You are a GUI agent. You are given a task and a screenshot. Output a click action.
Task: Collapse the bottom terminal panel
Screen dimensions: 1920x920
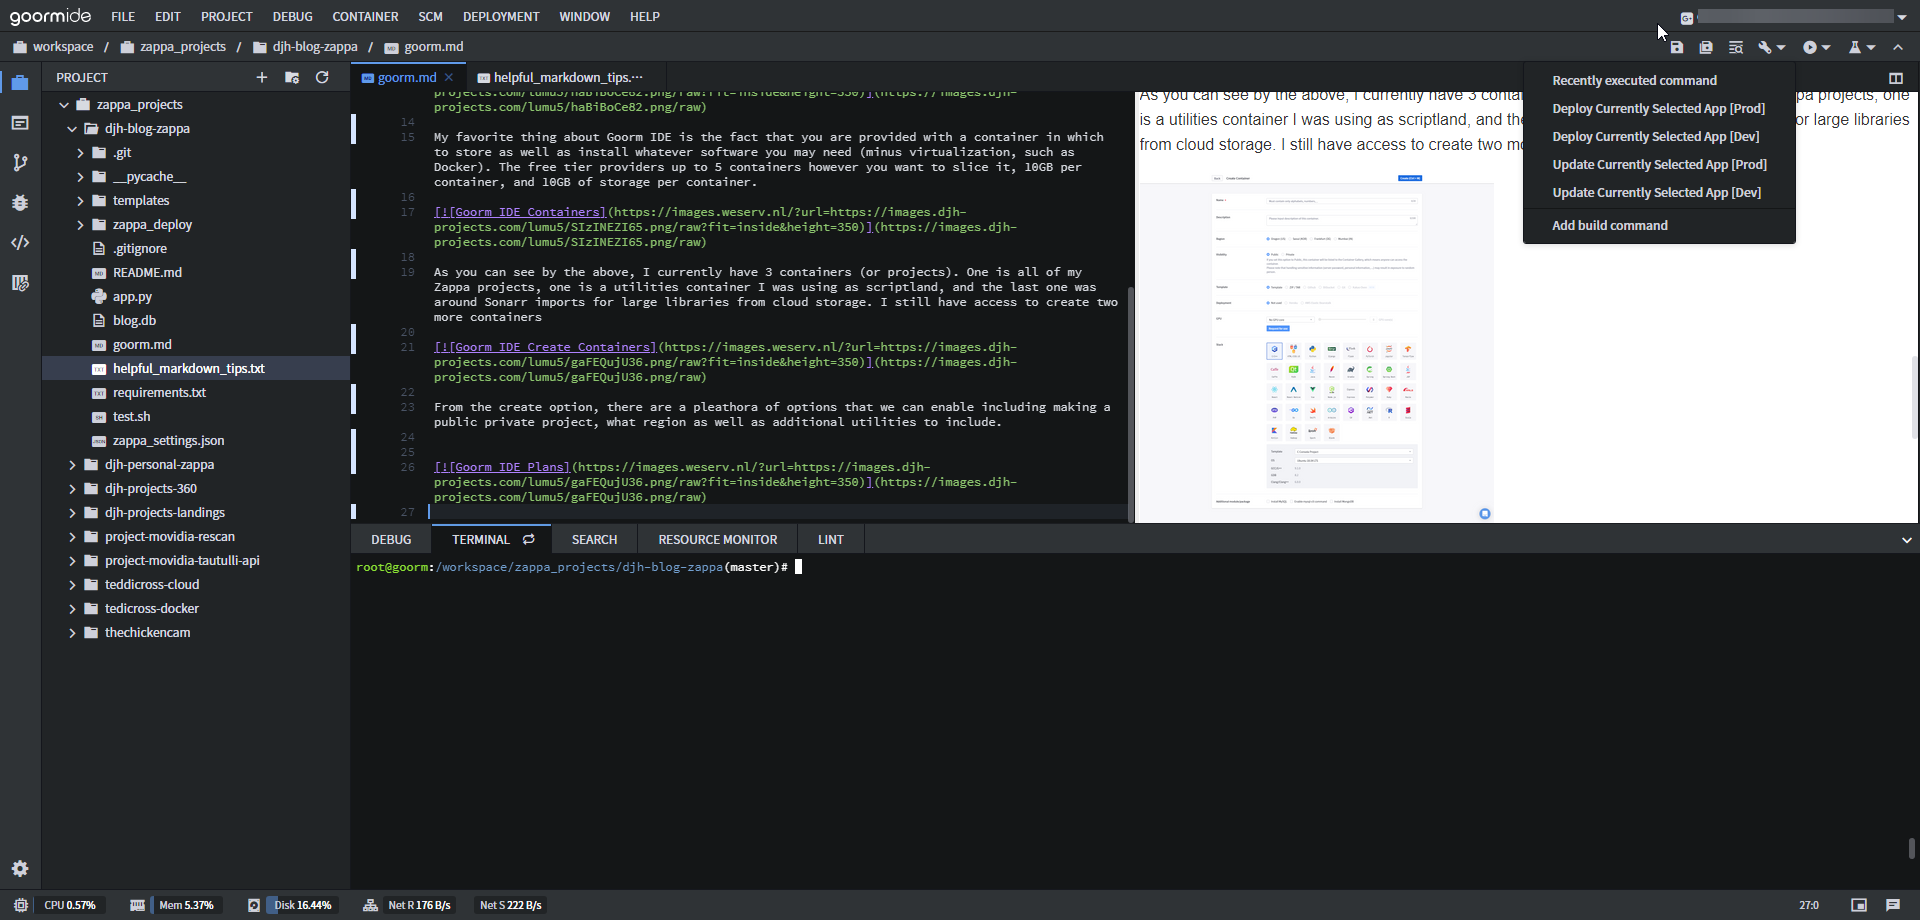click(1906, 540)
